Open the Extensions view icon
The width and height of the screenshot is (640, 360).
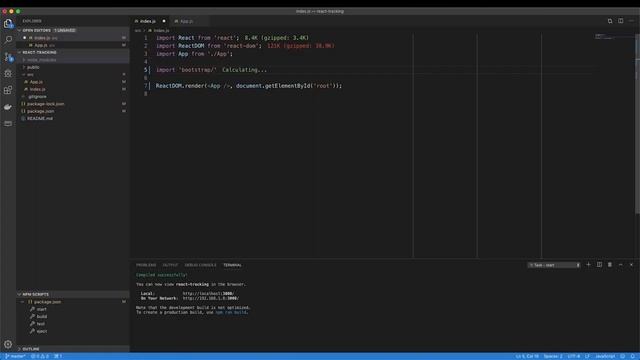(8, 90)
